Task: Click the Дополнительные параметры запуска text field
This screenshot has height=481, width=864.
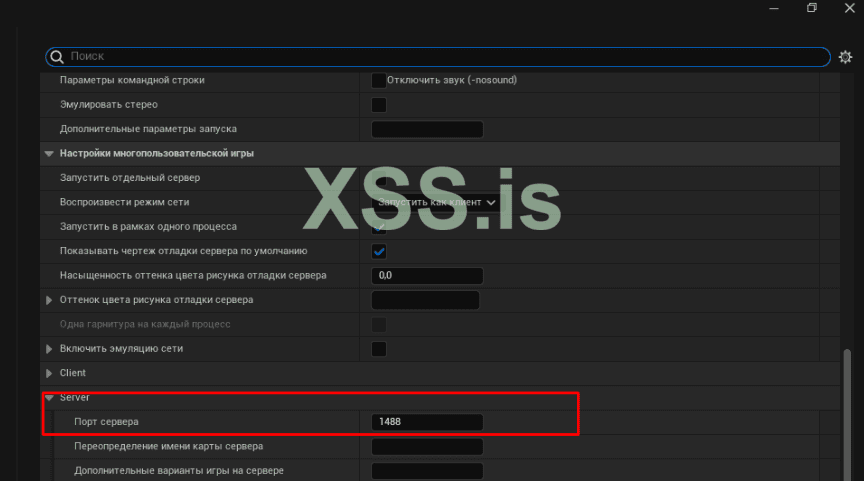Action: 427,129
